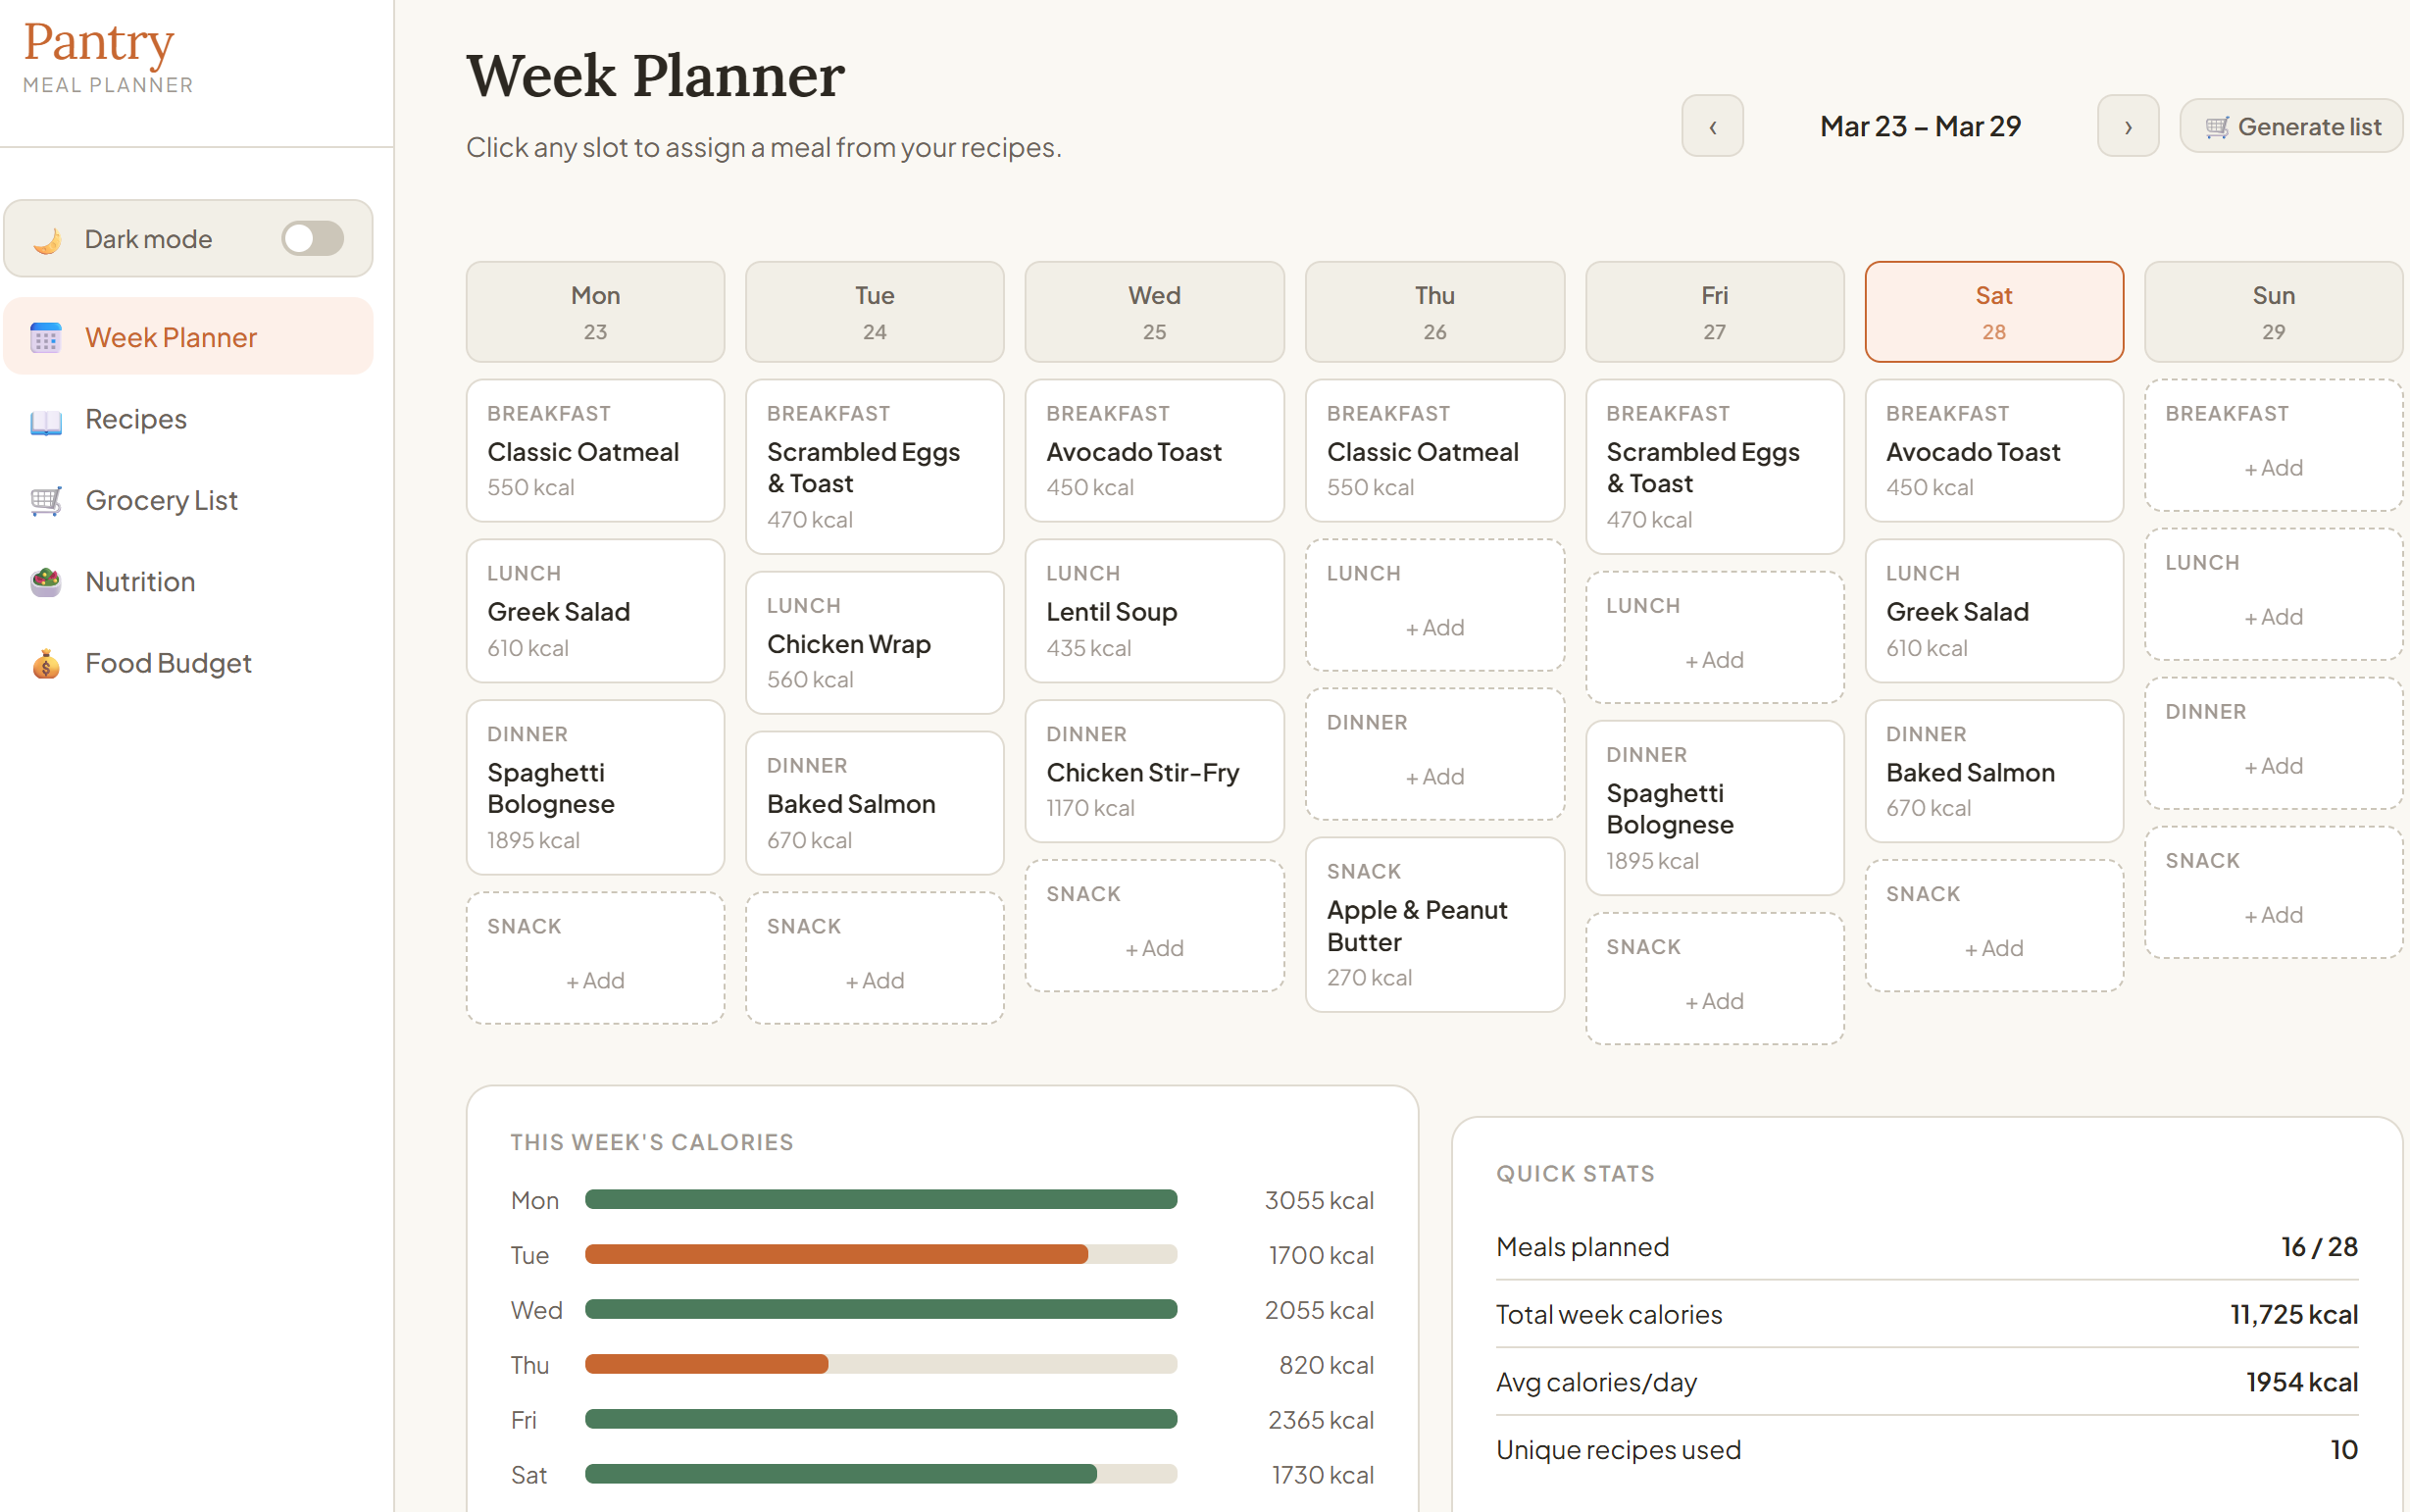Viewport: 2410px width, 1512px height.
Task: Advance to the next week with the right chevron
Action: point(2128,126)
